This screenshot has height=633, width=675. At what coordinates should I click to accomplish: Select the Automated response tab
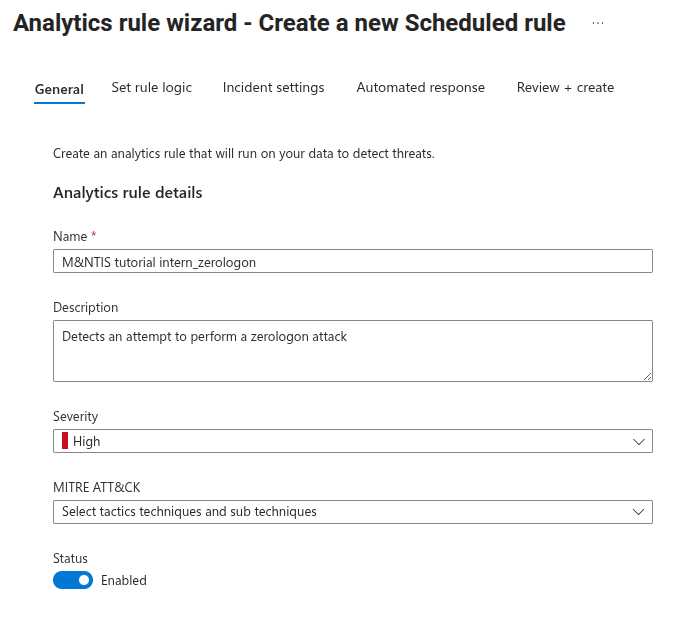421,87
